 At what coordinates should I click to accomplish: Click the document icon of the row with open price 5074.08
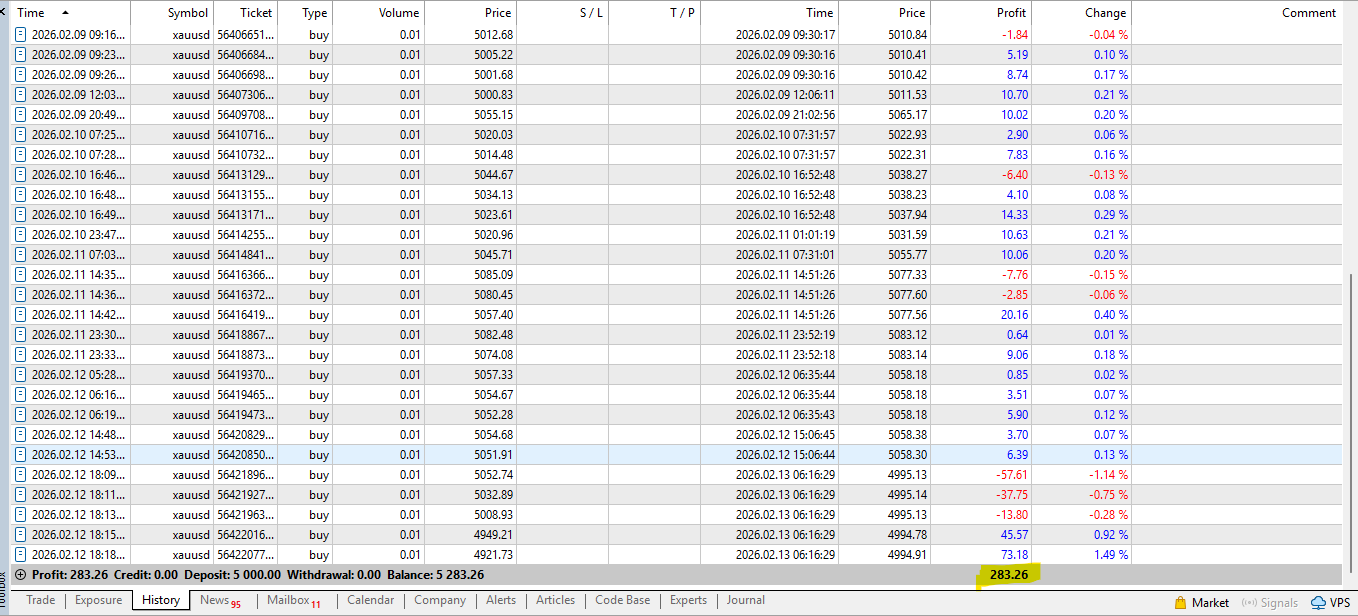click(x=21, y=354)
